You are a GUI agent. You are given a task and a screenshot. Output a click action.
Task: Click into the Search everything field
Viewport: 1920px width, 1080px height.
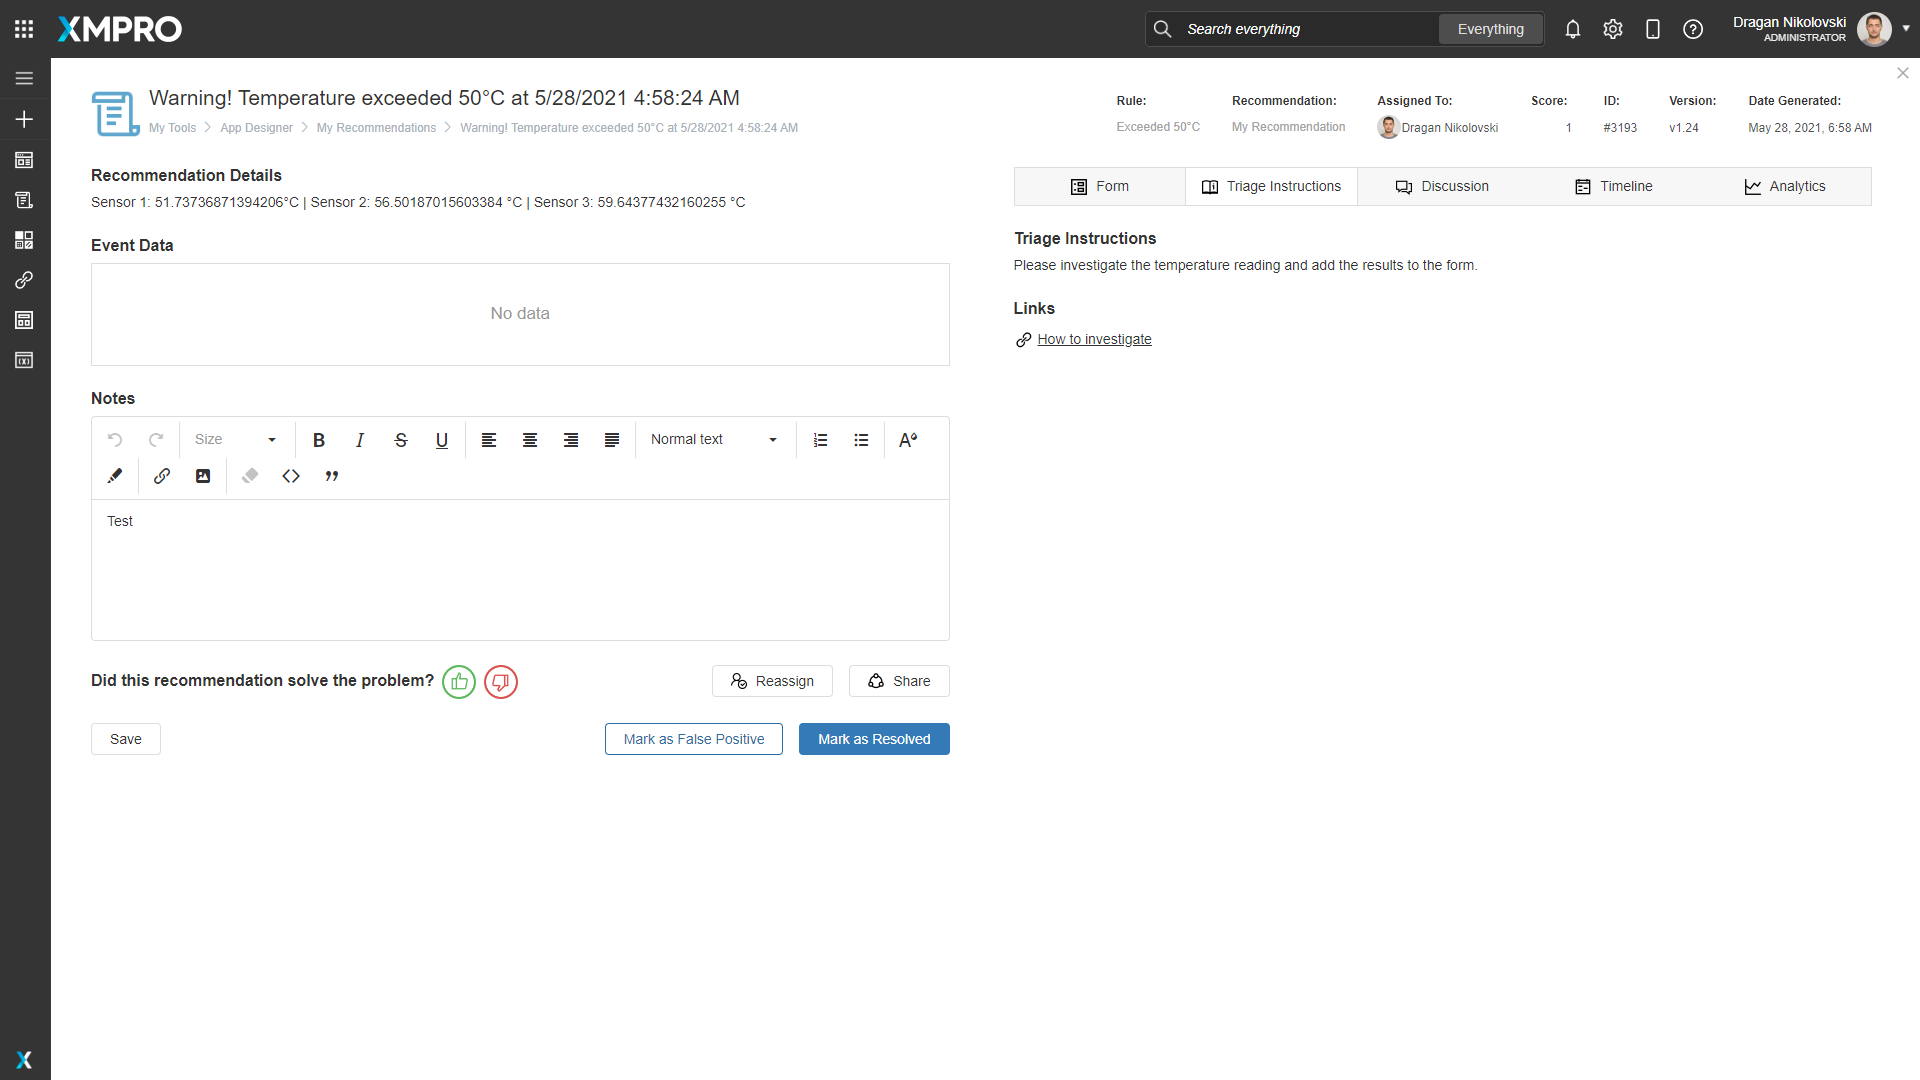1300,29
